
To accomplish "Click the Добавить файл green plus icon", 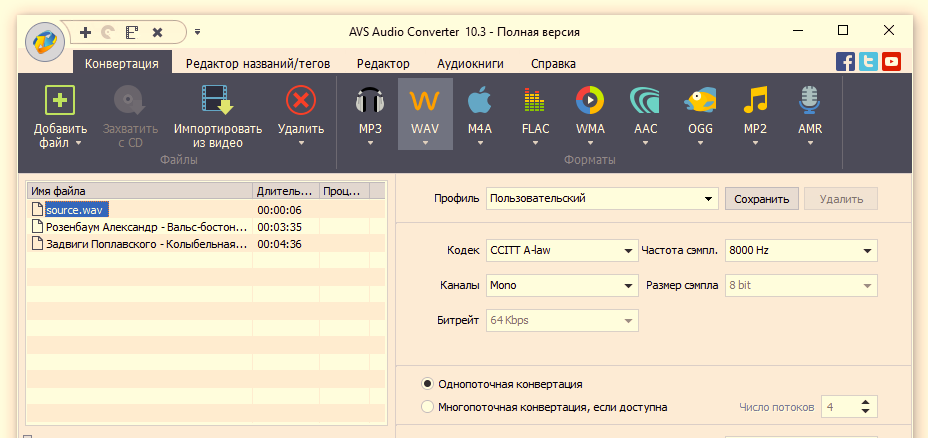I will point(60,99).
